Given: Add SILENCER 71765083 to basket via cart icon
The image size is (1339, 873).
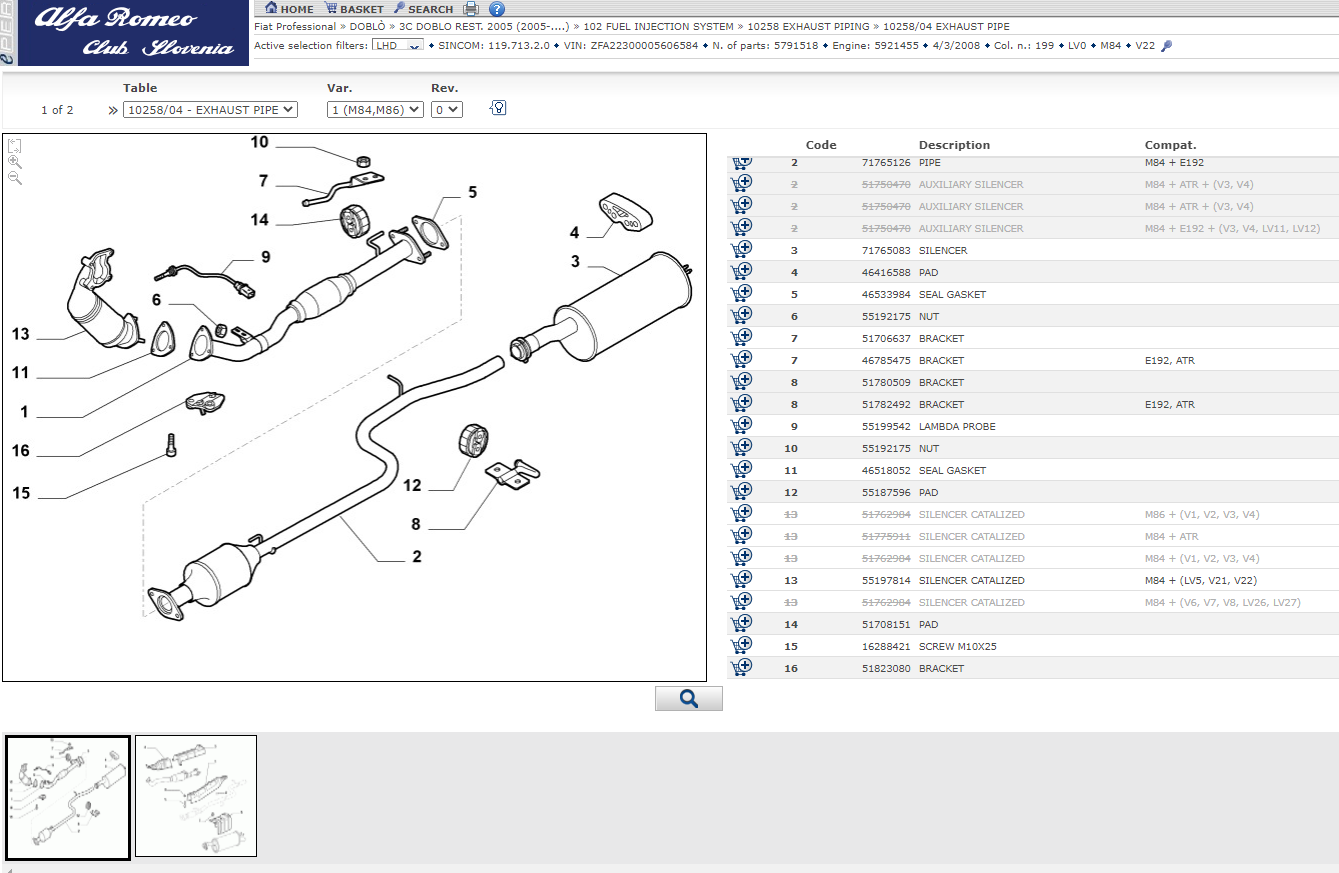Looking at the screenshot, I should pos(742,250).
